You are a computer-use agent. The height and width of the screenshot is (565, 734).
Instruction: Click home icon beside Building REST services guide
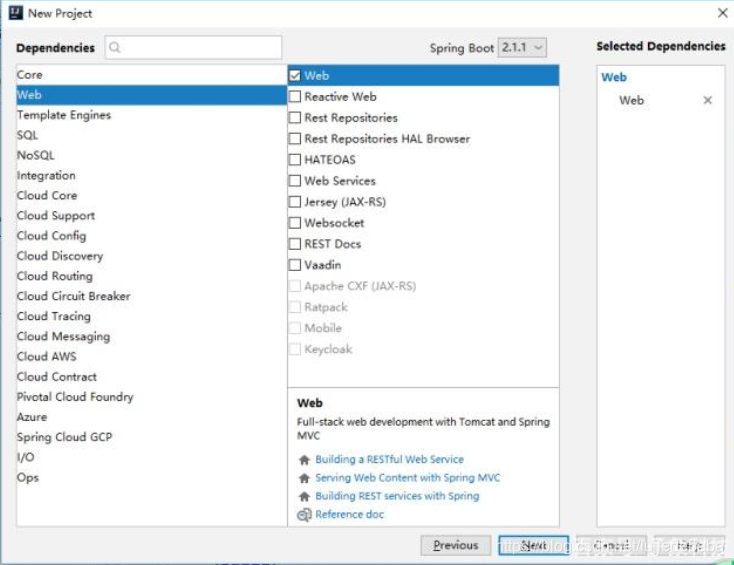pyautogui.click(x=304, y=497)
